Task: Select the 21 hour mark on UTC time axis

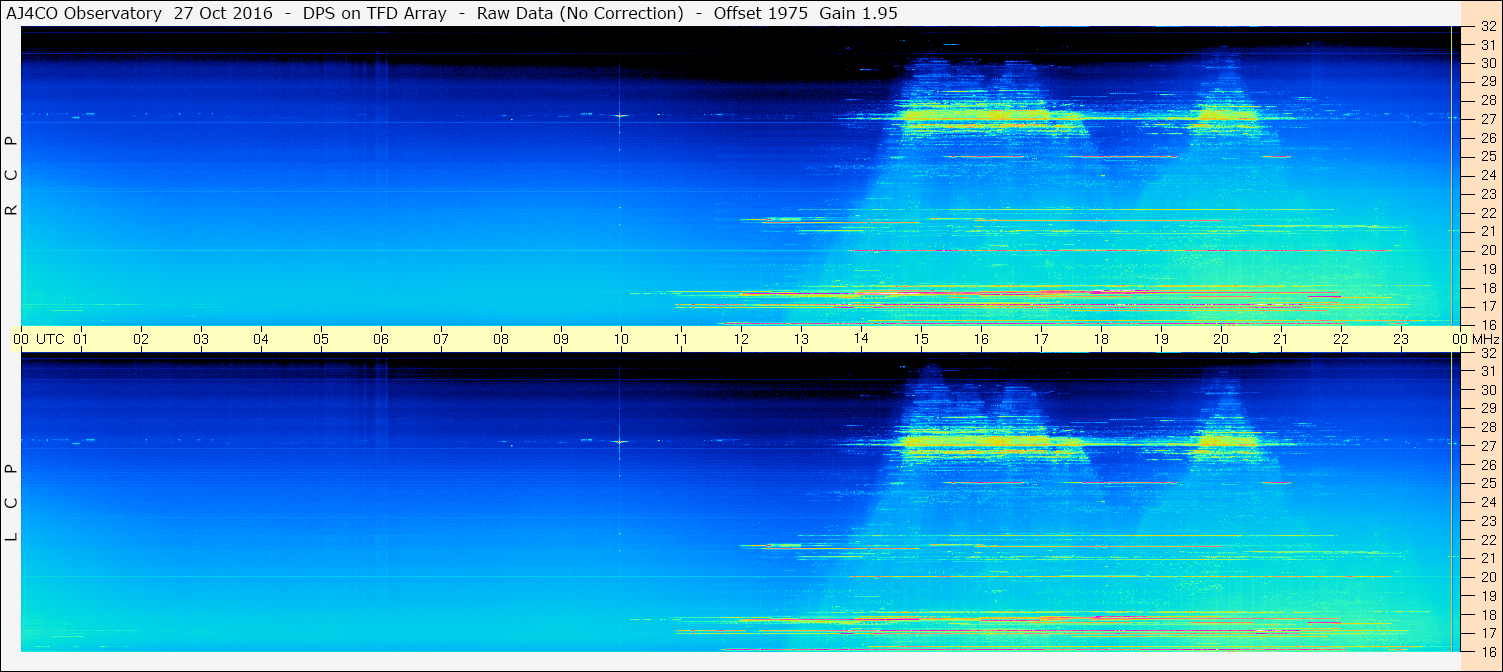Action: pyautogui.click(x=1281, y=339)
